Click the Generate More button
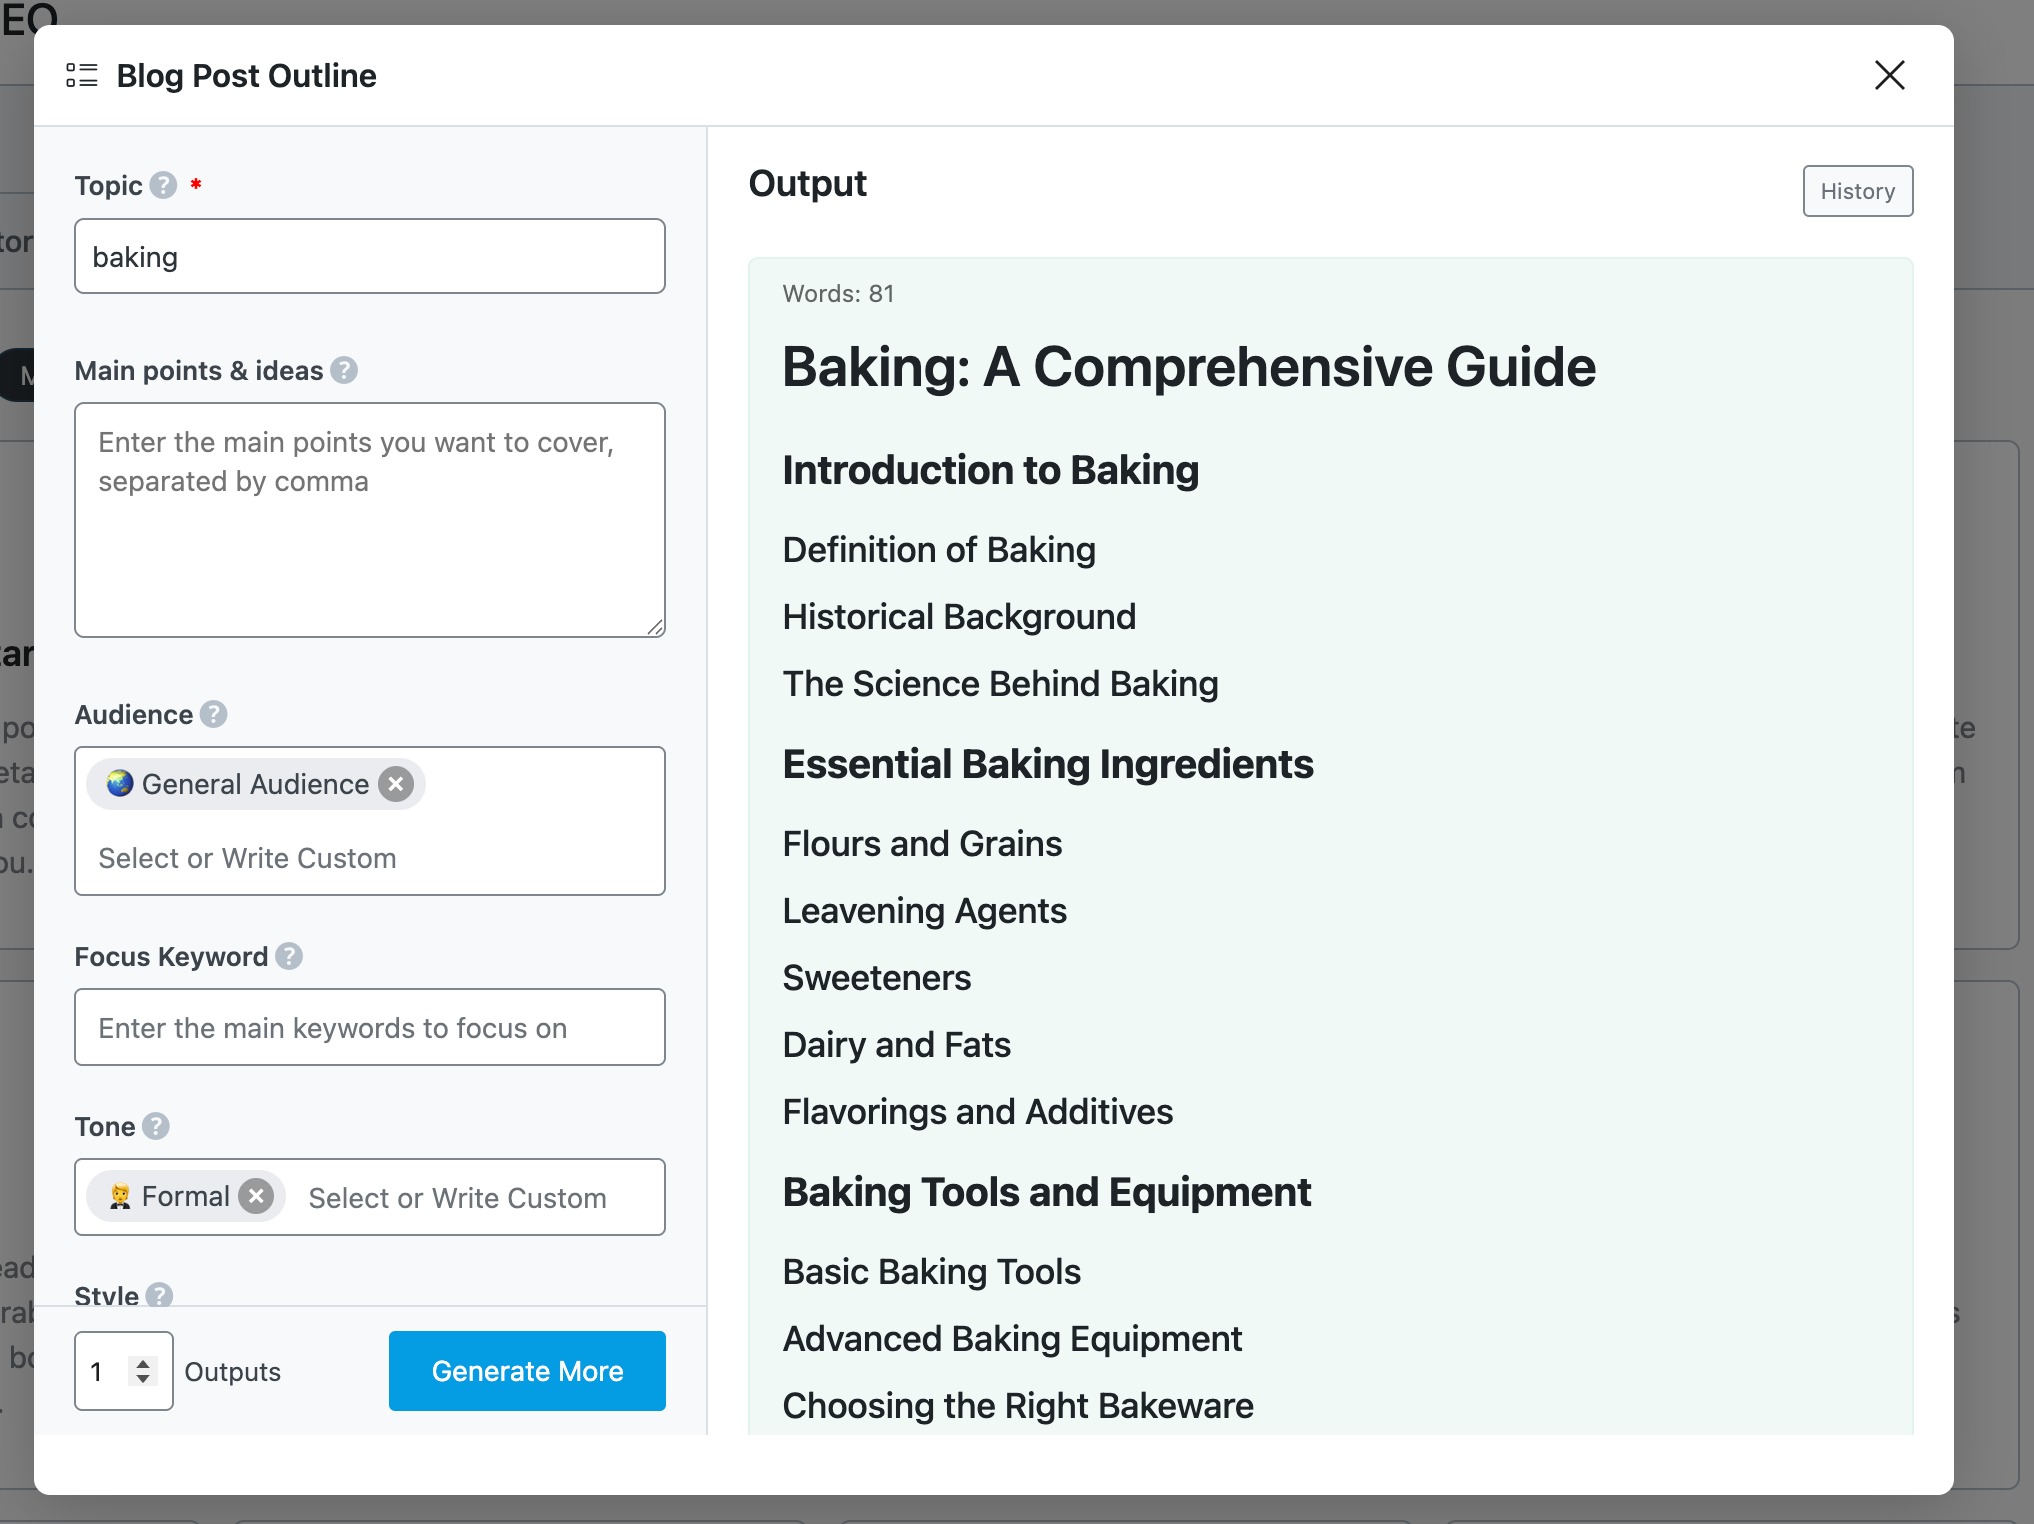Screen dimensions: 2034x1524 coord(526,1371)
